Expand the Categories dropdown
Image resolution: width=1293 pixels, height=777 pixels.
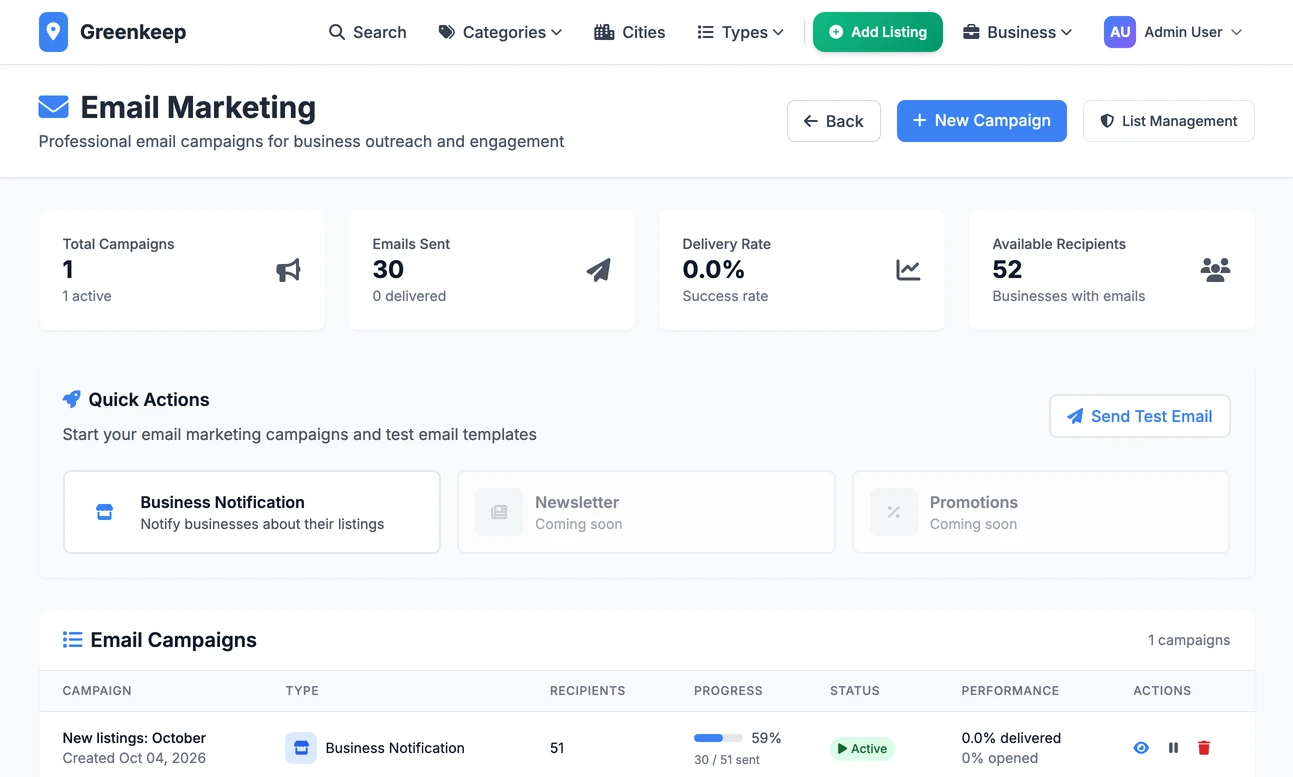click(500, 32)
